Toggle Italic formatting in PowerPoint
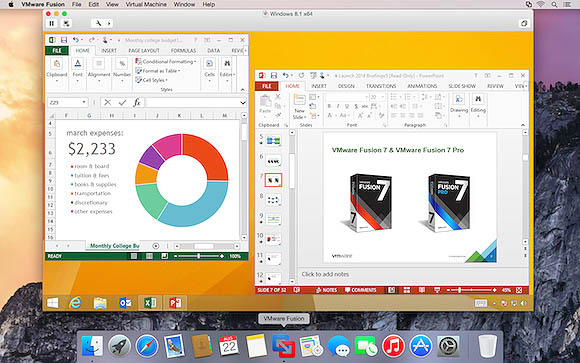Screen dimensions: 580x363 coord(338,106)
